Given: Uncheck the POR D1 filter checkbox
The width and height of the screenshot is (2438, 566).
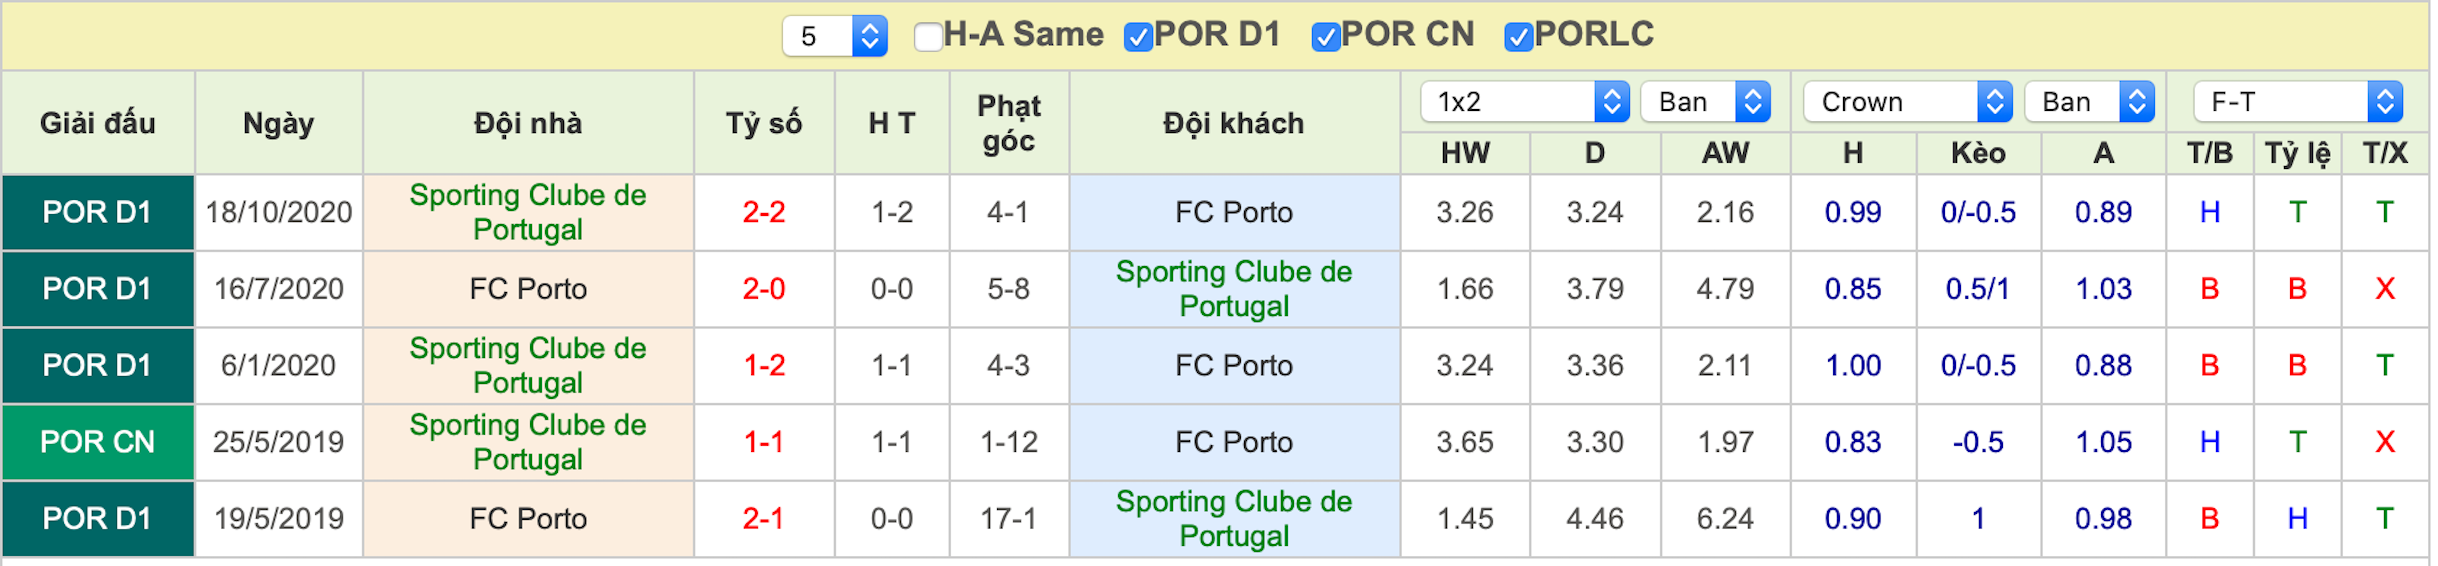Looking at the screenshot, I should [1138, 37].
